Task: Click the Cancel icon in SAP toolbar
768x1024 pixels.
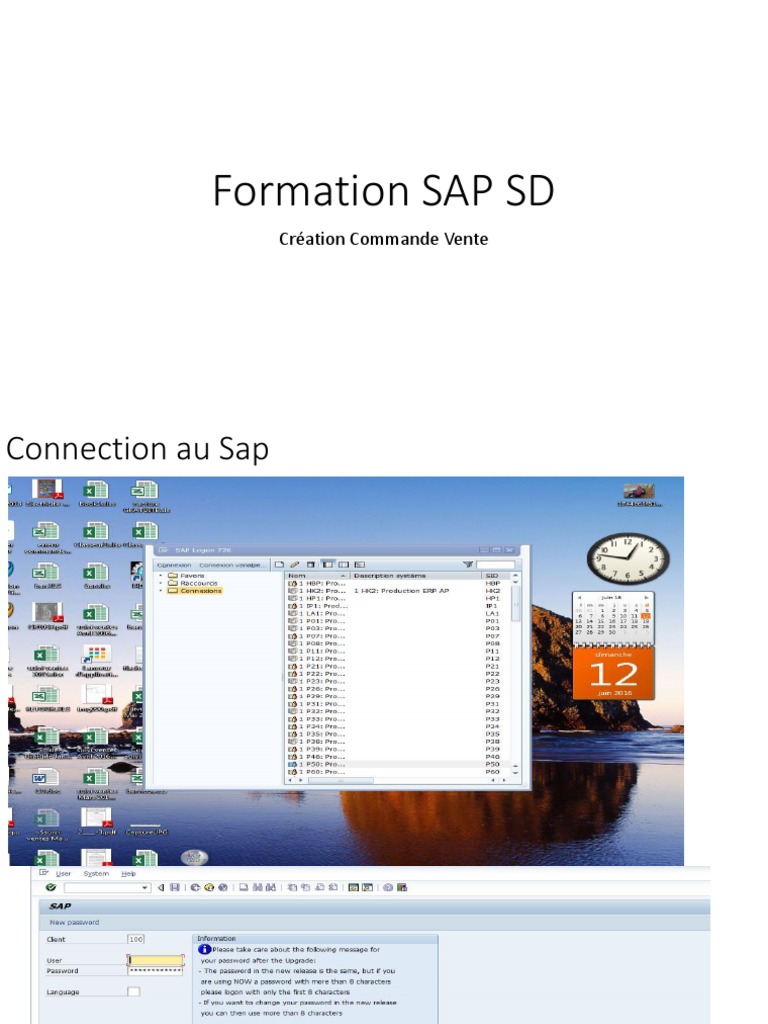Action: [x=223, y=888]
